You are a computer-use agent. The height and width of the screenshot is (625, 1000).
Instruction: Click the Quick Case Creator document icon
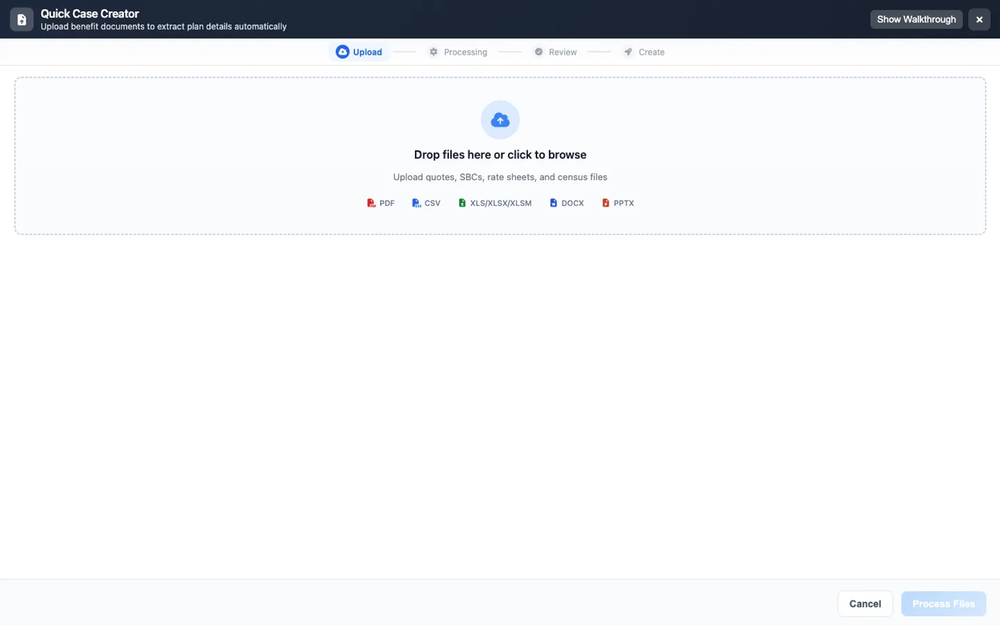tap(22, 19)
